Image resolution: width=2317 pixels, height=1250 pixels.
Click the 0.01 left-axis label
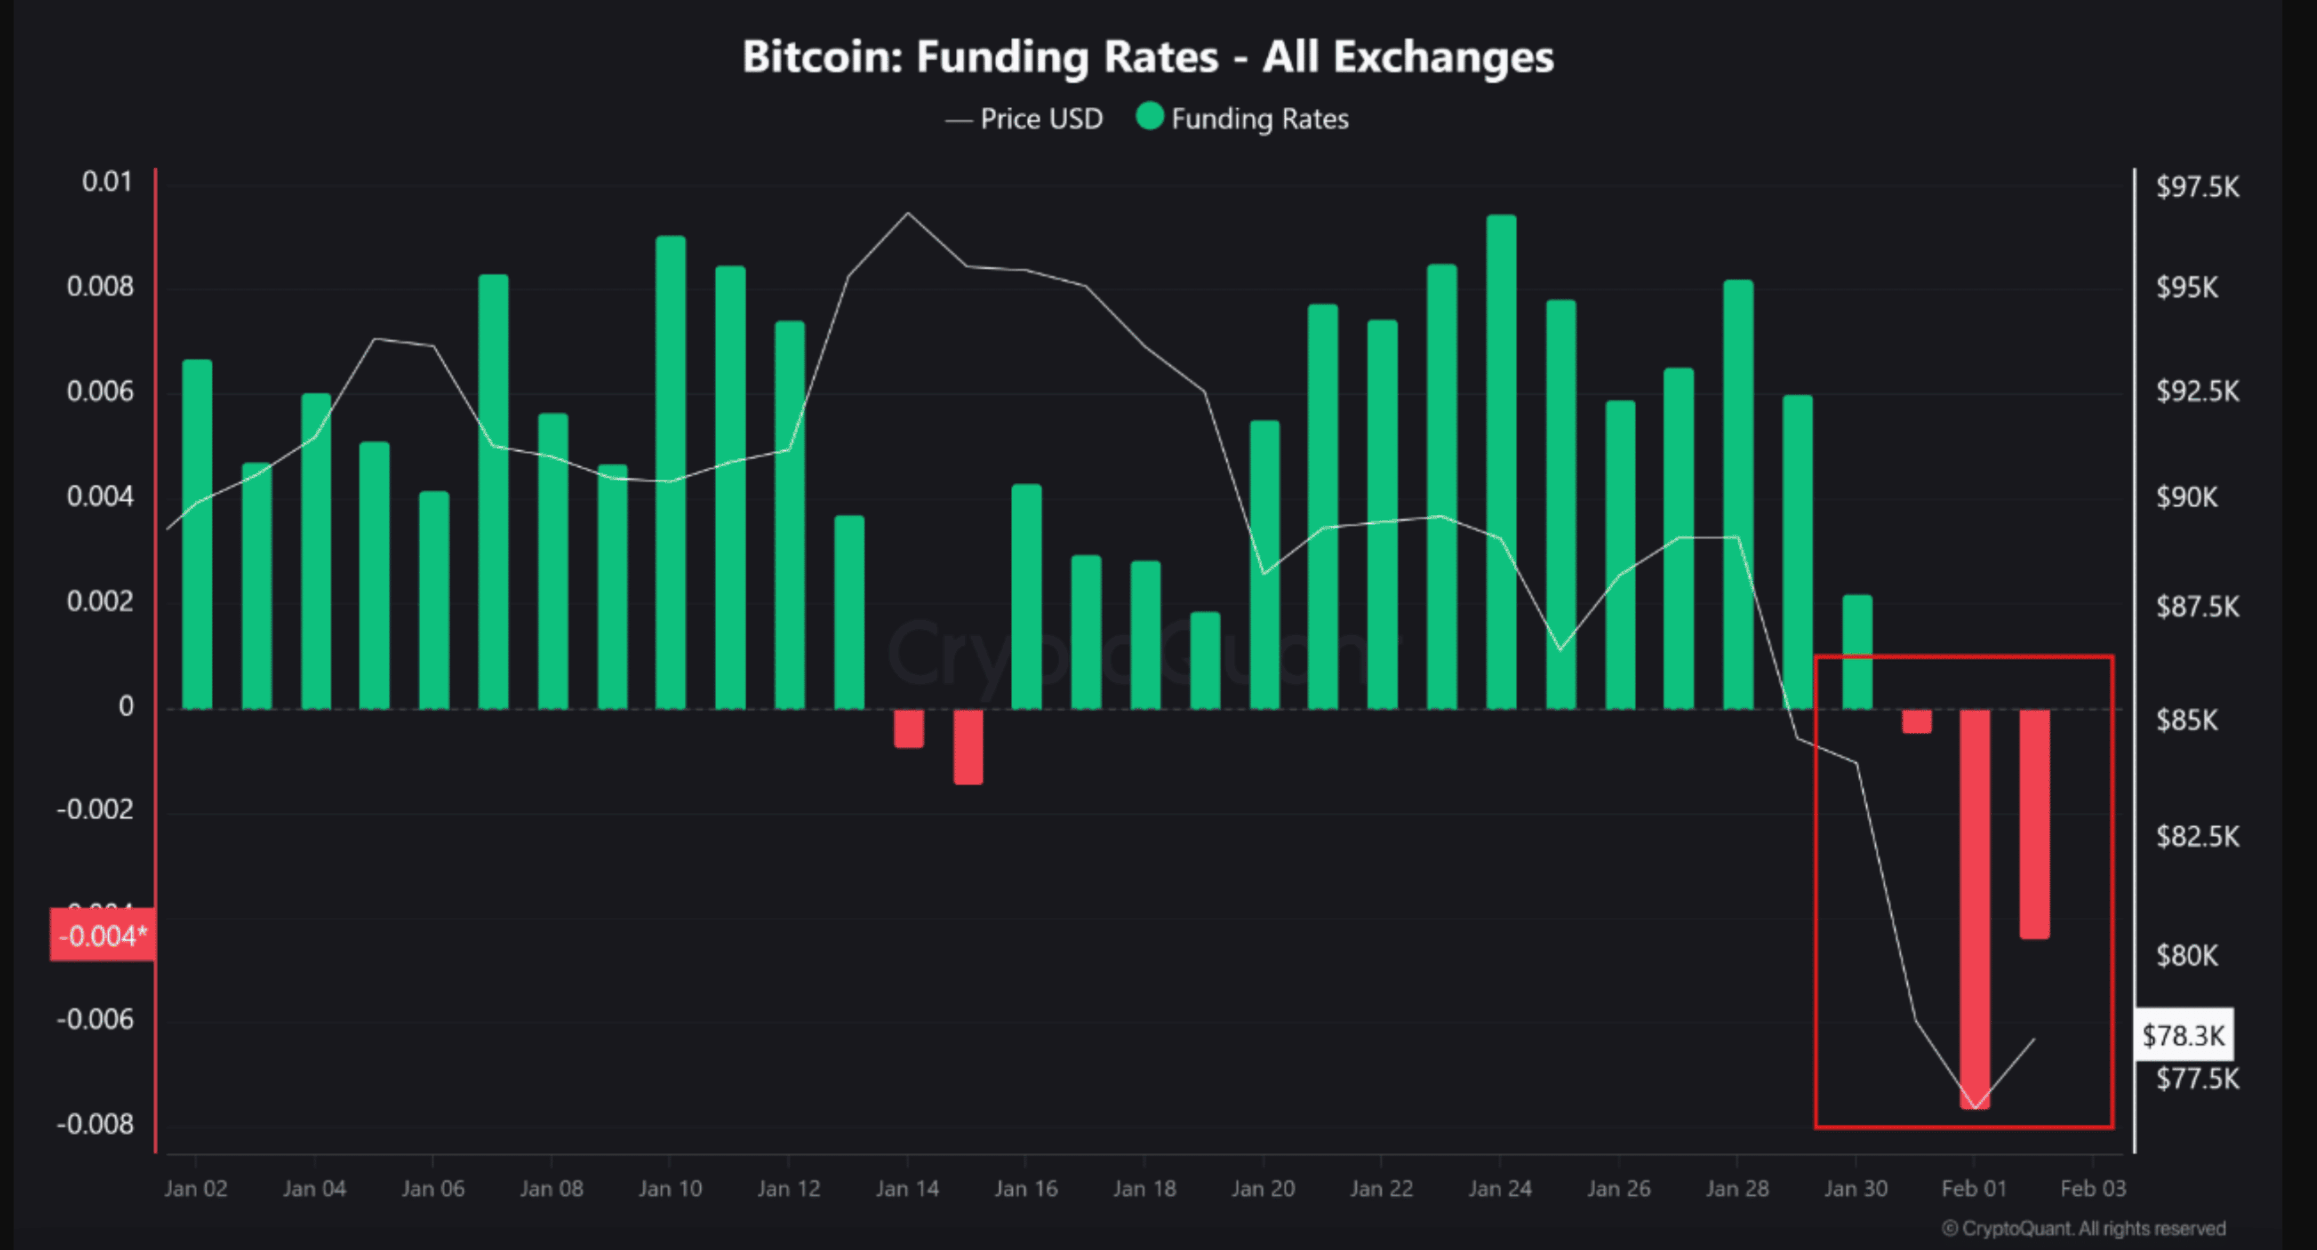(x=106, y=182)
